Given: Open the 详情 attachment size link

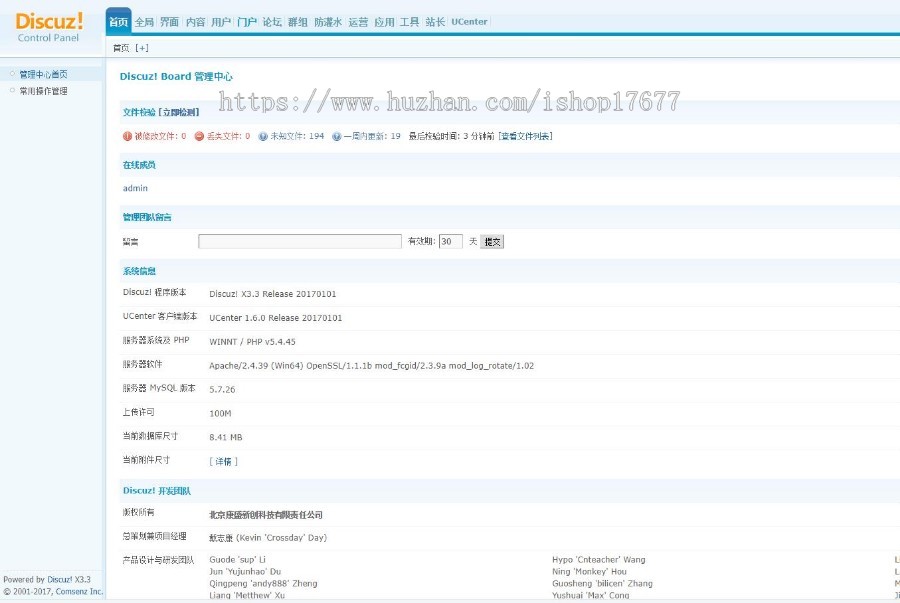Looking at the screenshot, I should [x=223, y=461].
